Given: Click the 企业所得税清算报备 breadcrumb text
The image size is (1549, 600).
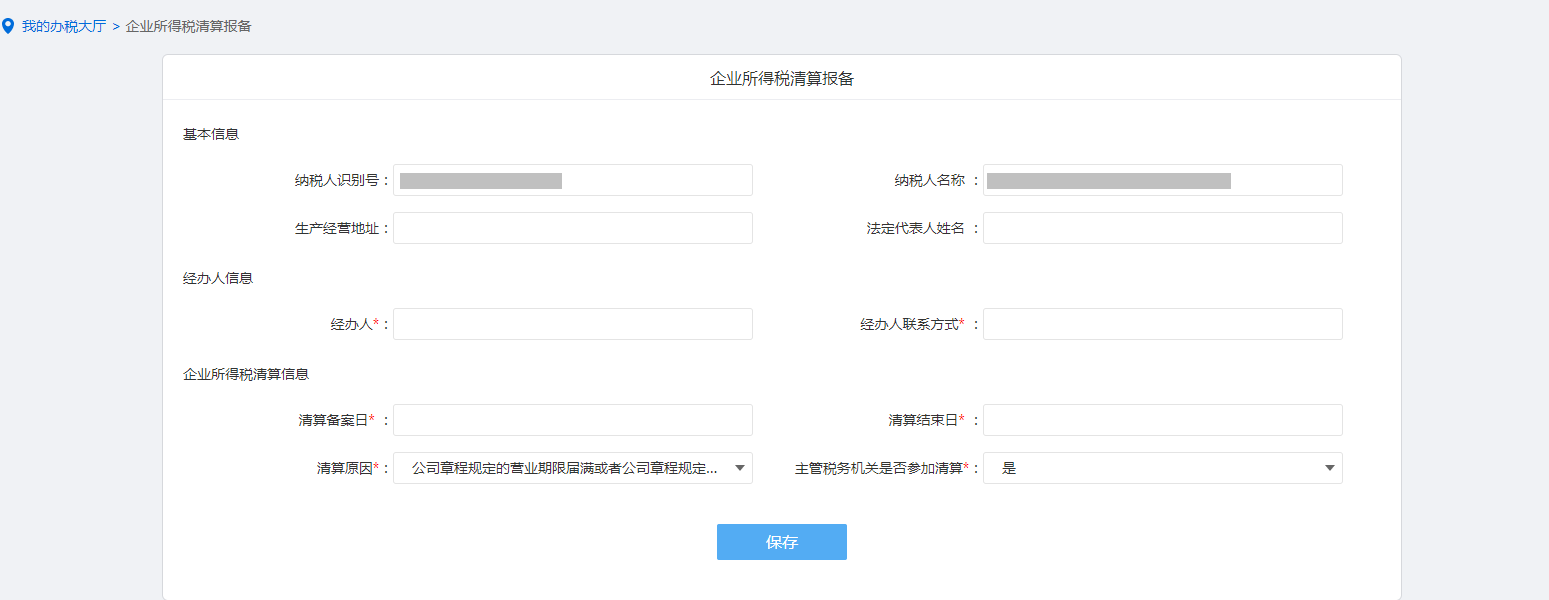Looking at the screenshot, I should (x=188, y=26).
